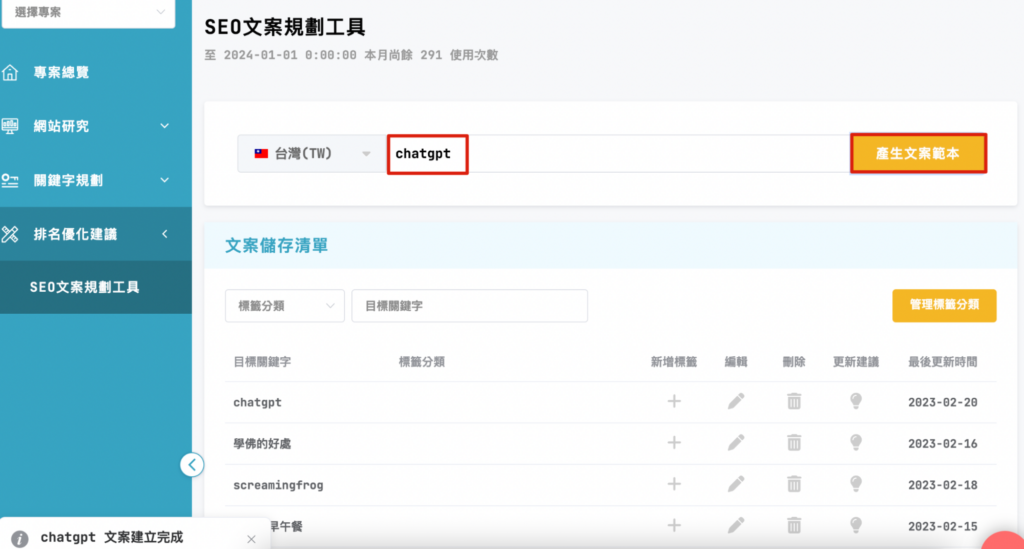
Task: Edit the 早午餐 row with pencil icon
Action: tap(736, 525)
